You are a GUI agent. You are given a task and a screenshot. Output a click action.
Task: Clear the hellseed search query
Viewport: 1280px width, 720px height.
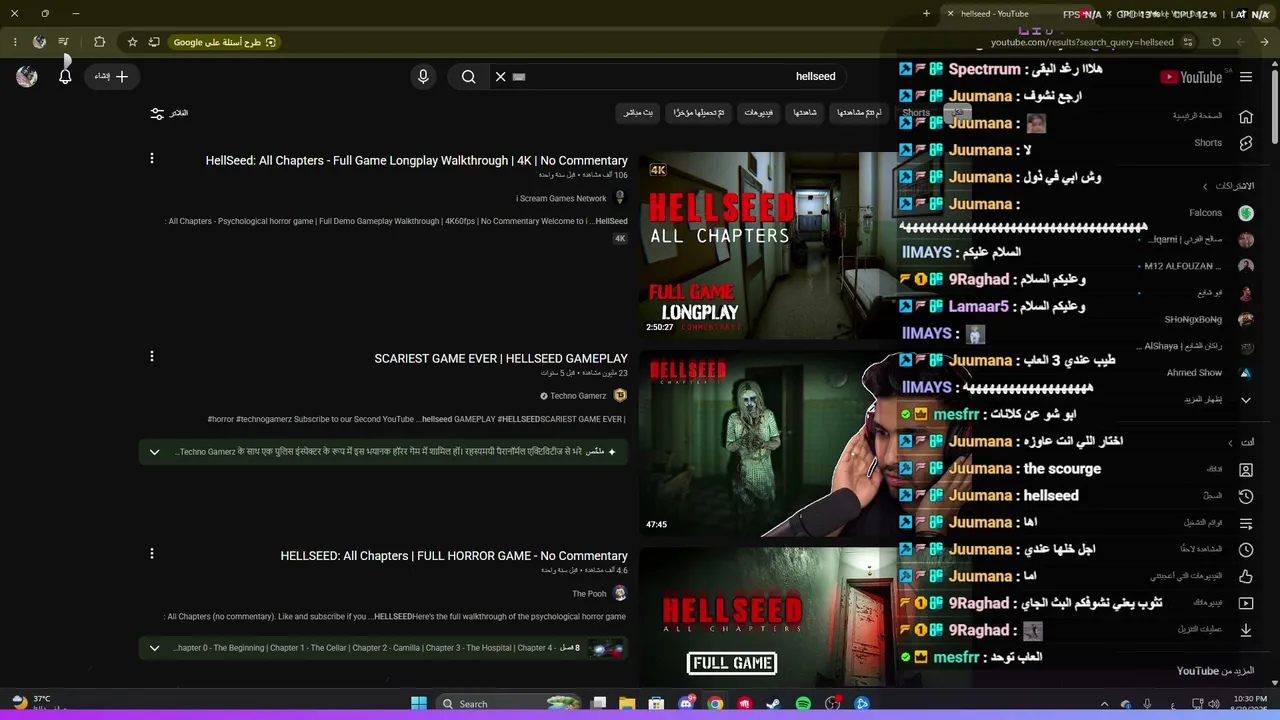(501, 76)
